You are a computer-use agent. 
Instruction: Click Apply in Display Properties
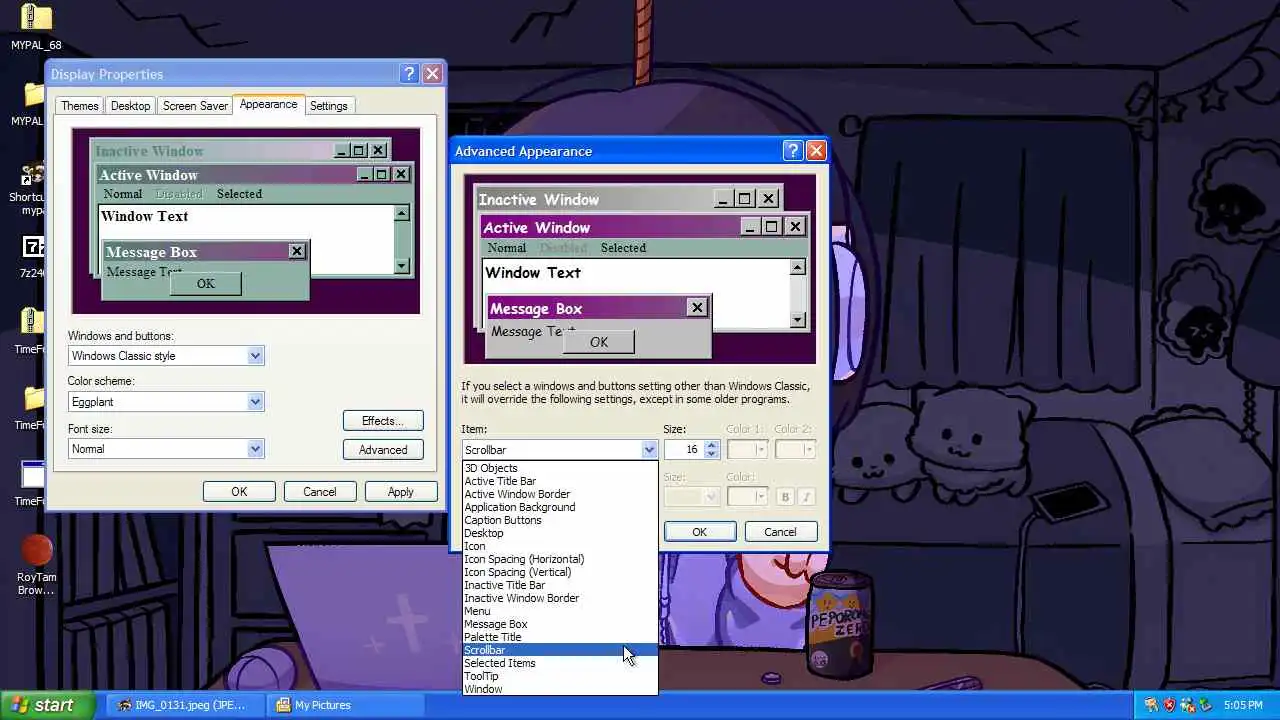pyautogui.click(x=400, y=492)
